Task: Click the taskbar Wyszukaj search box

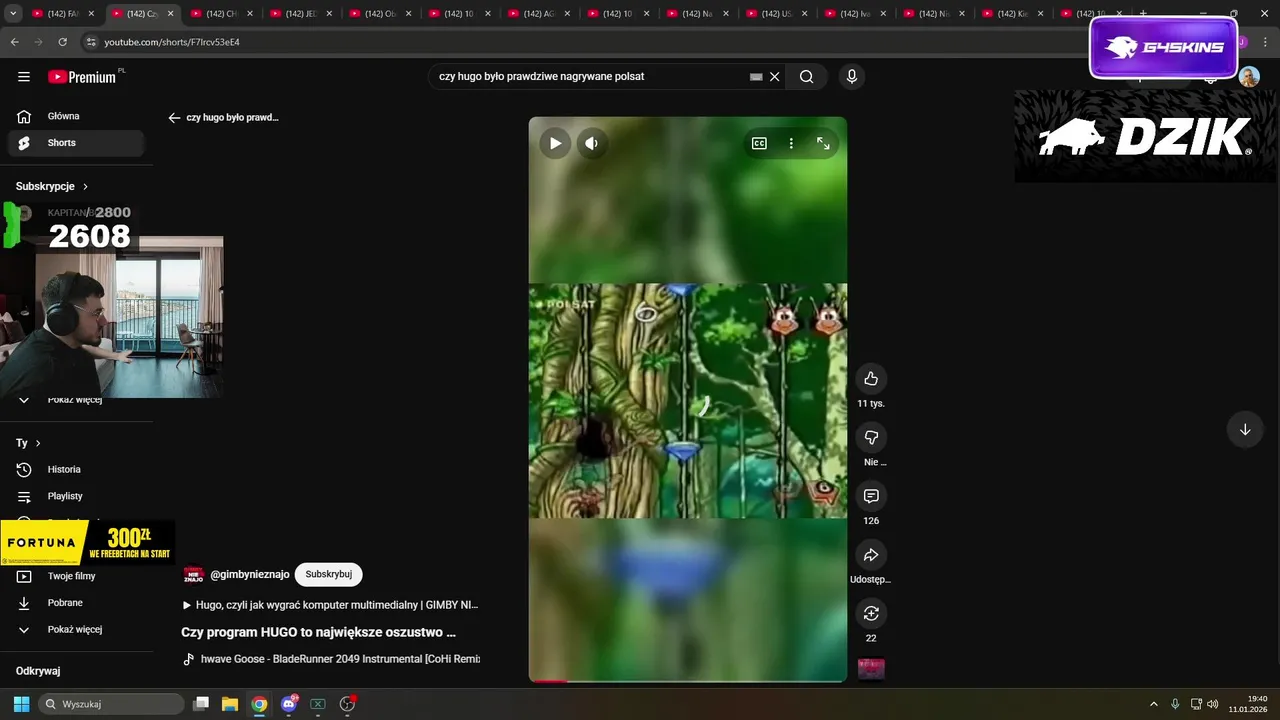Action: click(x=110, y=704)
